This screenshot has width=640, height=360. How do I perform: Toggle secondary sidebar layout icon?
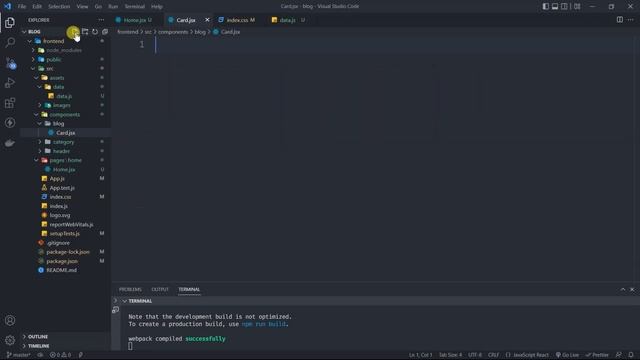coord(564,7)
